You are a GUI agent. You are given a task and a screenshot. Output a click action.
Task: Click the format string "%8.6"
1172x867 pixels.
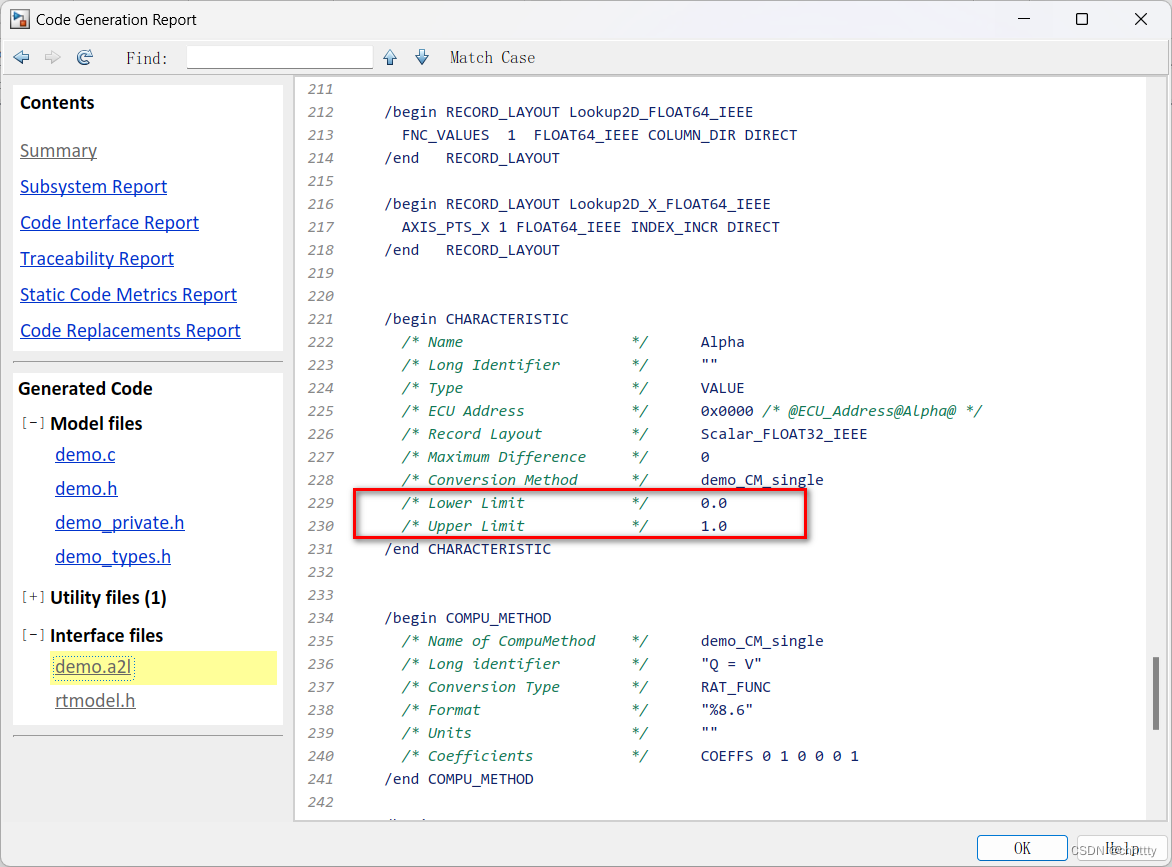tap(727, 710)
